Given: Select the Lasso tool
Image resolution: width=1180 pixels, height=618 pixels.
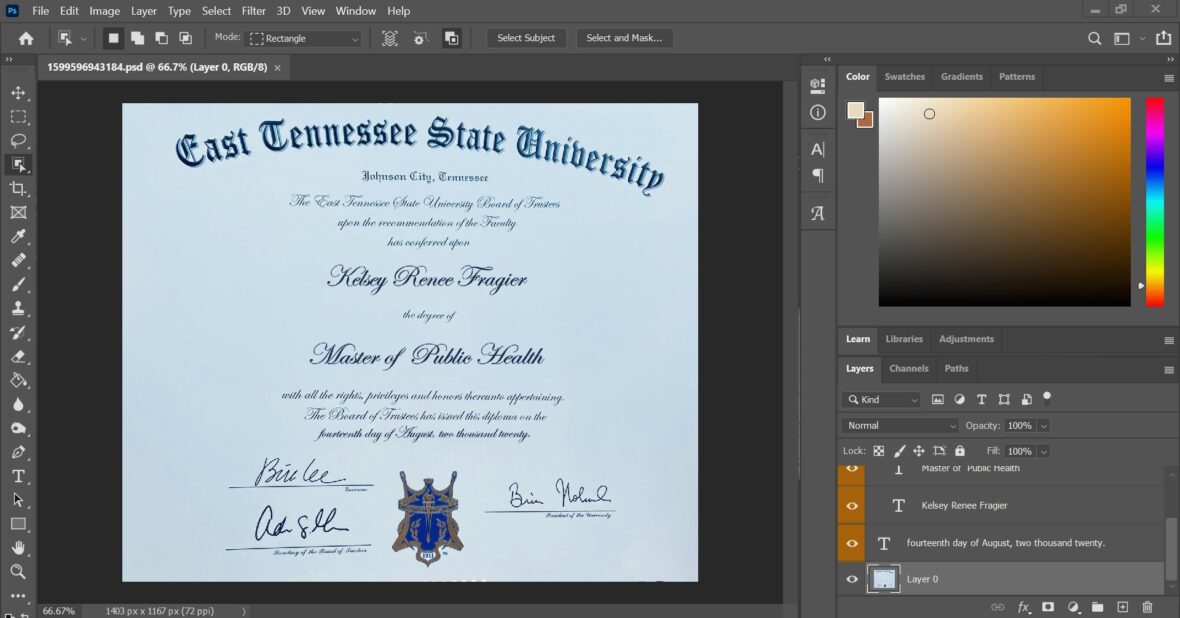Looking at the screenshot, I should (x=18, y=141).
